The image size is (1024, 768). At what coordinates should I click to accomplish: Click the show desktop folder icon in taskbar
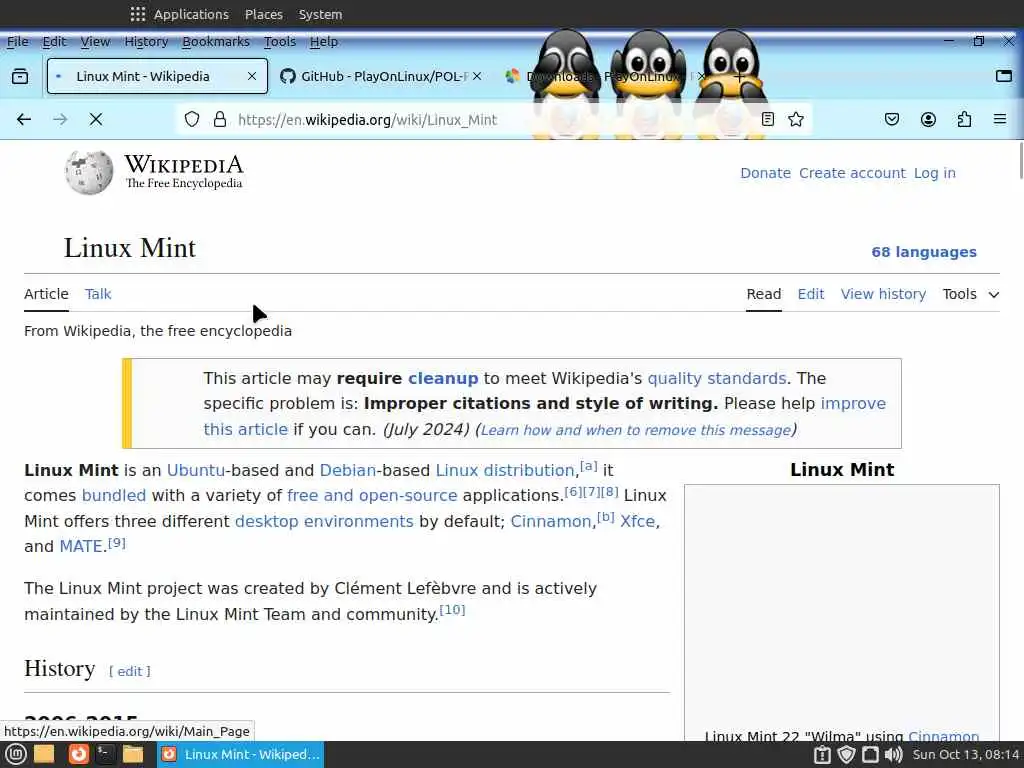coord(44,754)
